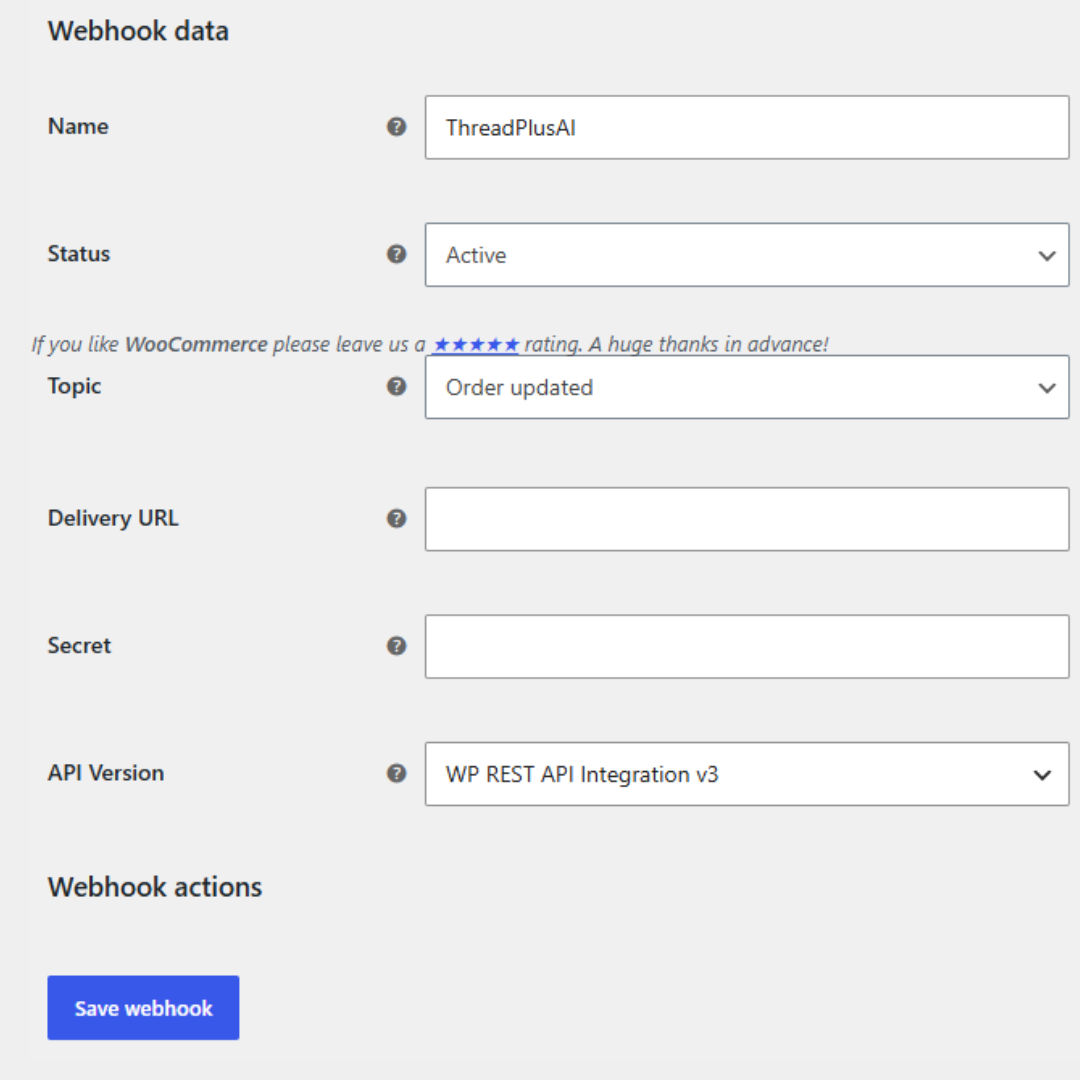1080x1080 pixels.
Task: Click the help icon beside API Version
Action: coord(396,773)
